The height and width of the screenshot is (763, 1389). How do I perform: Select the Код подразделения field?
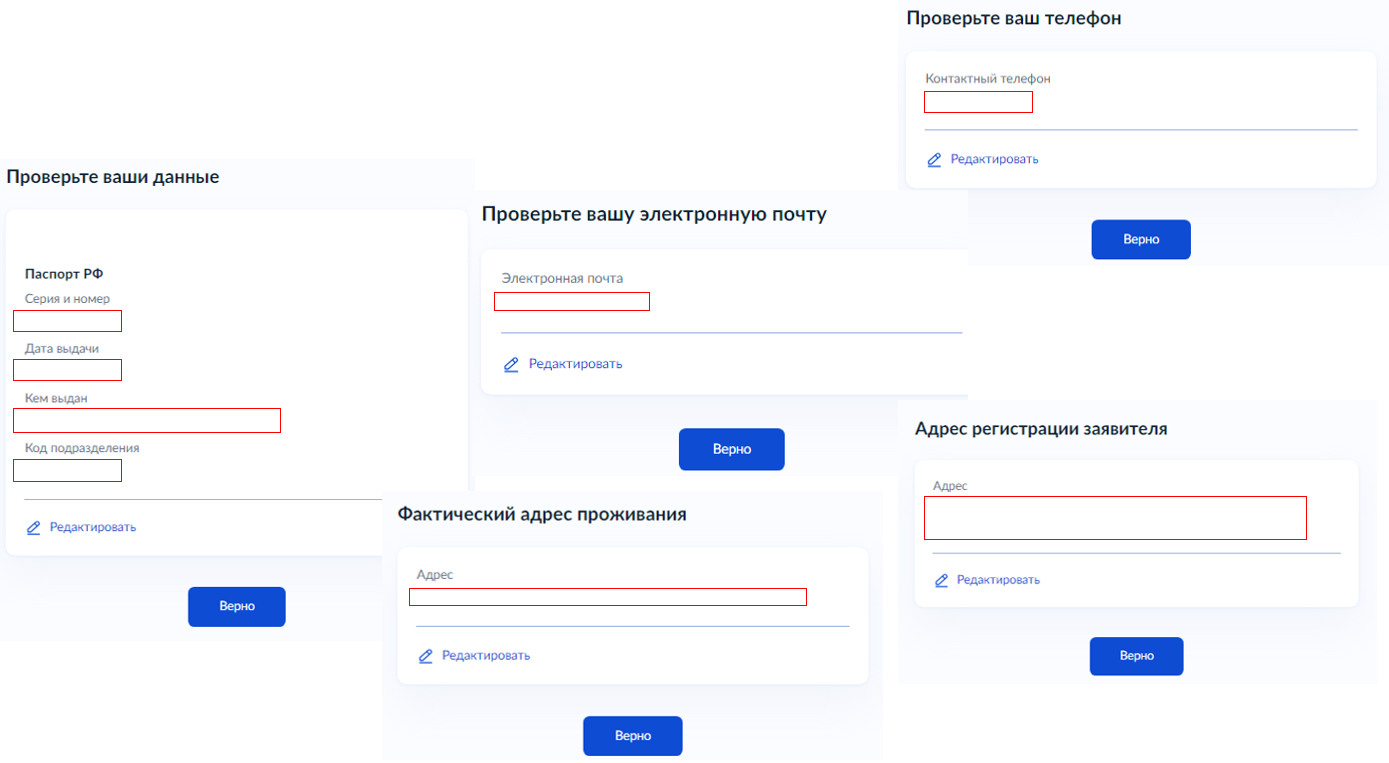coord(68,470)
